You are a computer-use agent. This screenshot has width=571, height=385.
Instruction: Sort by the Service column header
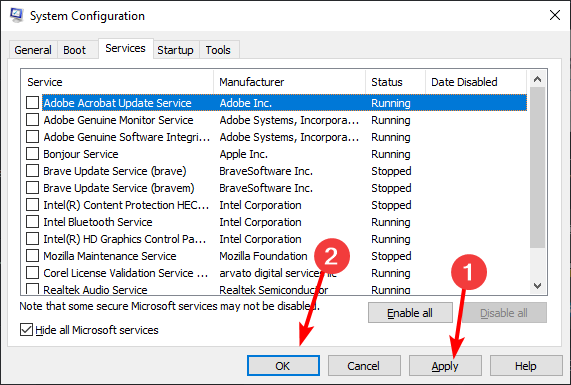pyautogui.click(x=117, y=82)
